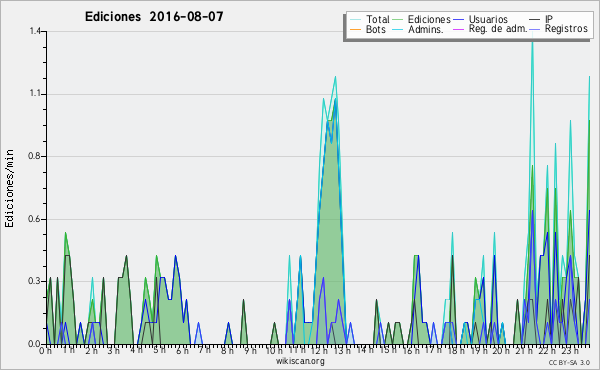The width and height of the screenshot is (600, 370).
Task: Click the '9 h' x-axis tick label
Action: (251, 350)
